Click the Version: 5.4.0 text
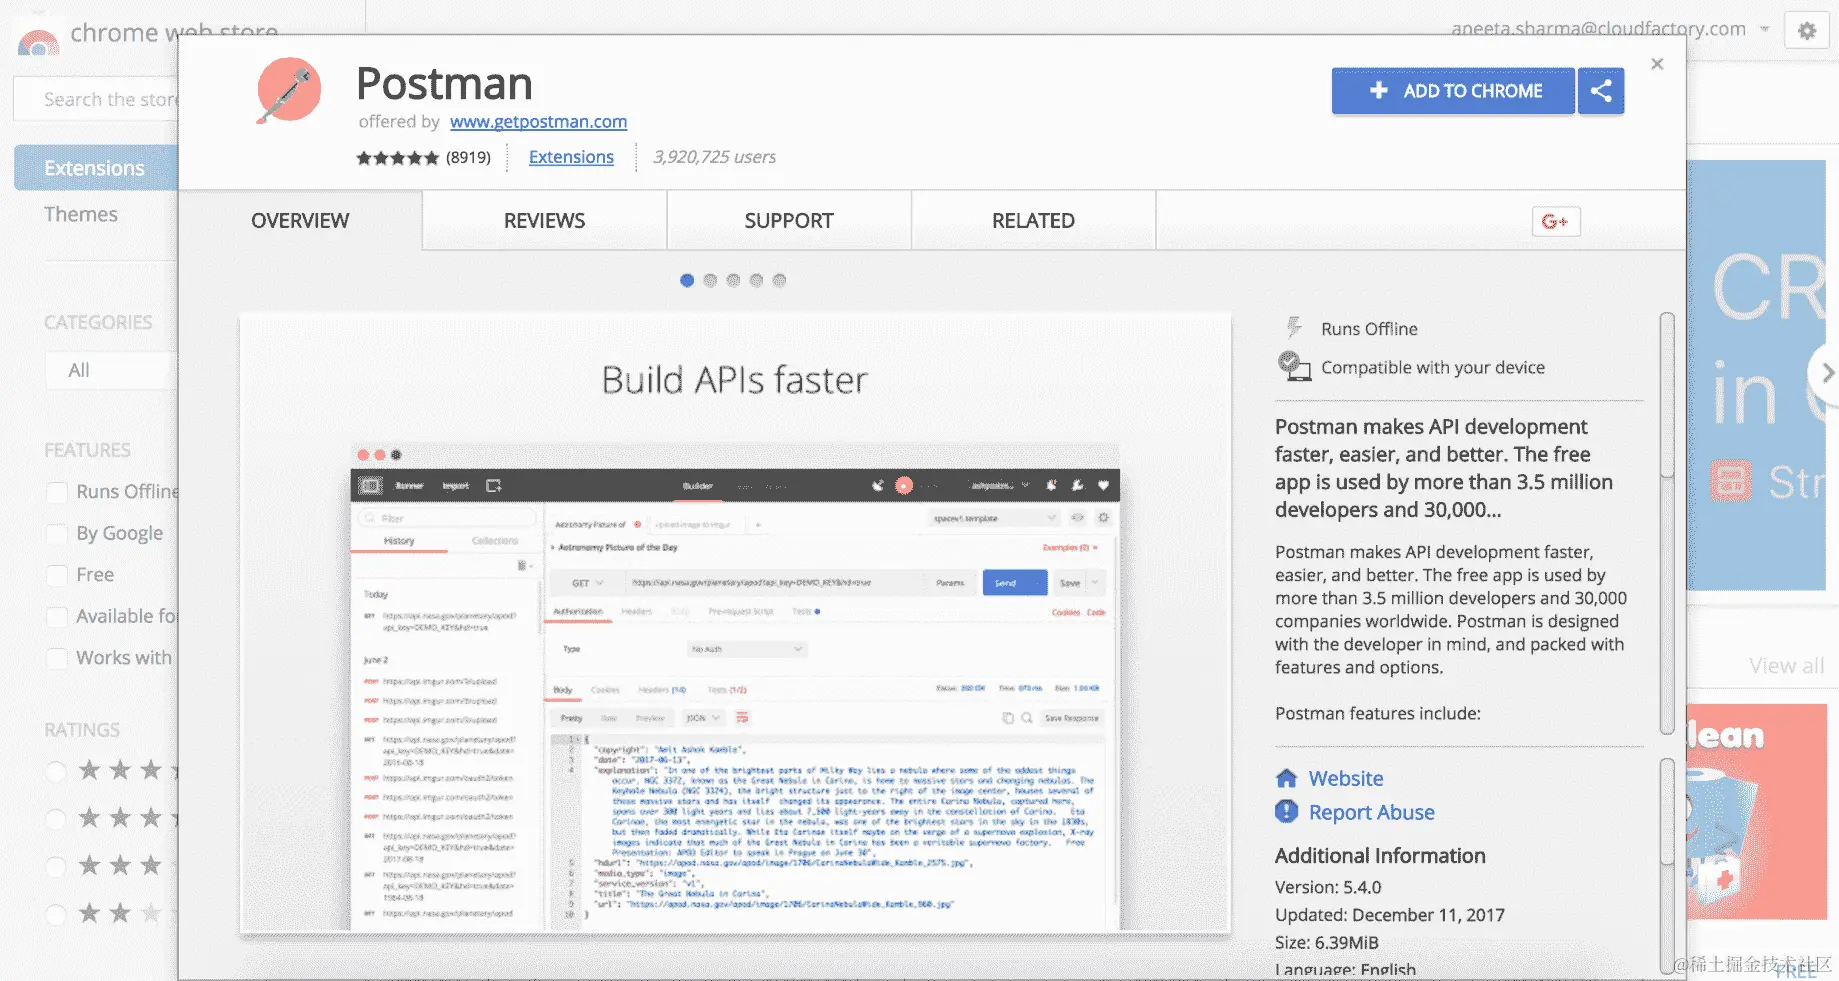 click(x=1327, y=887)
